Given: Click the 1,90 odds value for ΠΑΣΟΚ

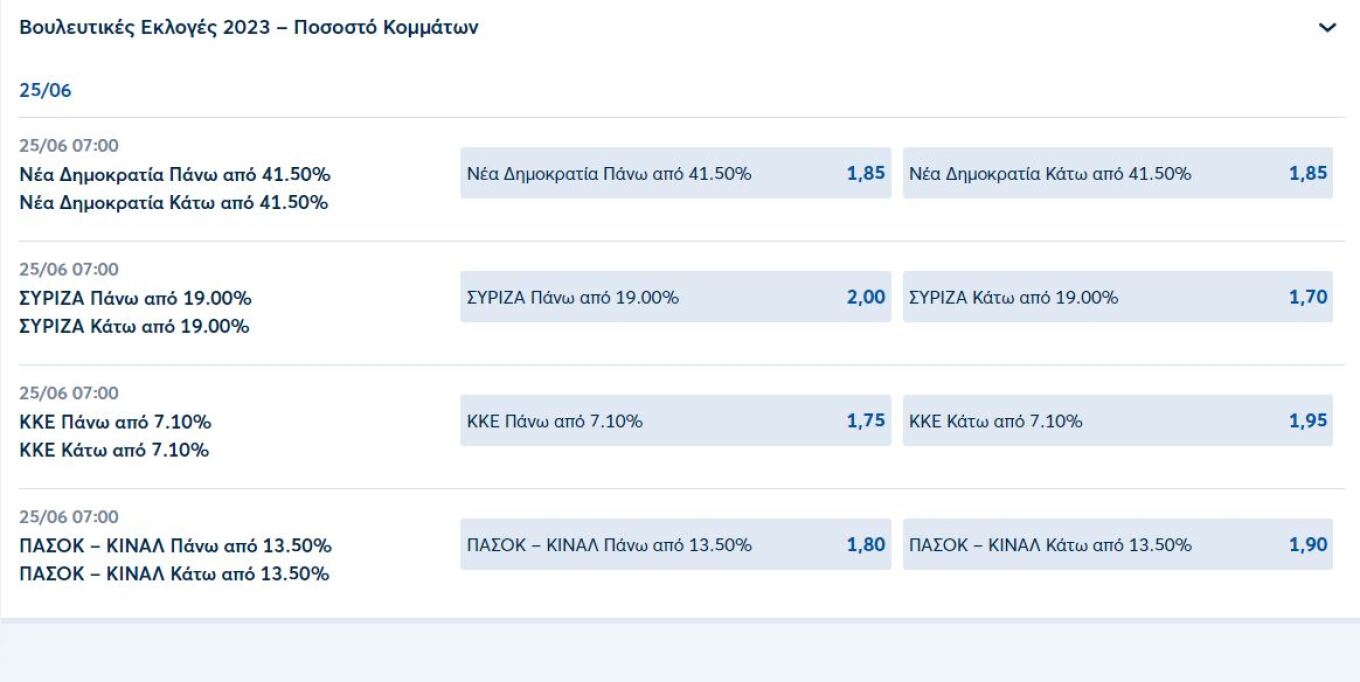Looking at the screenshot, I should (1308, 546).
